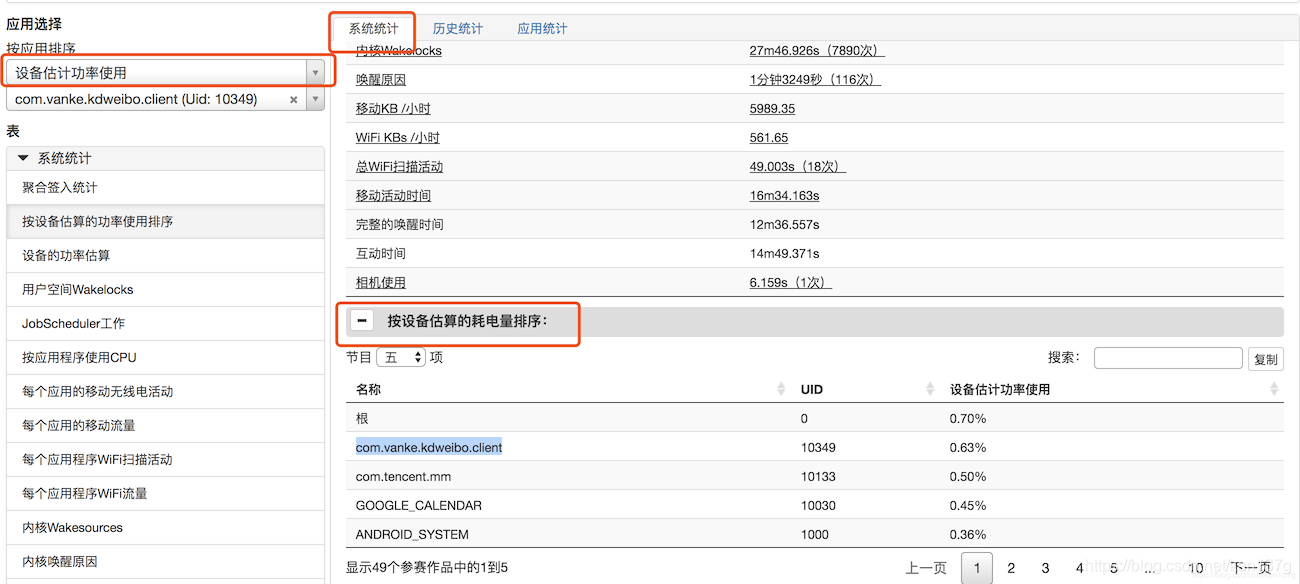The image size is (1300, 584).
Task: Select 每个应用程序WiFi扫描活动 in the list
Action: coord(165,460)
